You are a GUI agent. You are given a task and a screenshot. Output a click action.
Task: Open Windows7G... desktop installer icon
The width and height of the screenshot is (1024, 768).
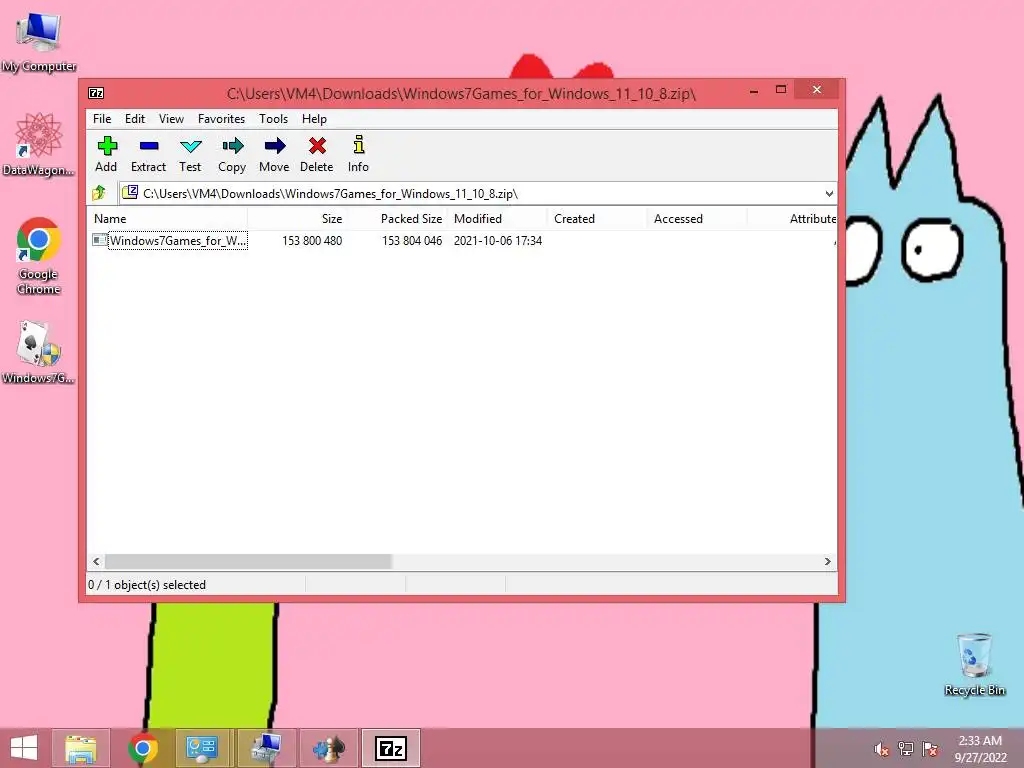[39, 351]
